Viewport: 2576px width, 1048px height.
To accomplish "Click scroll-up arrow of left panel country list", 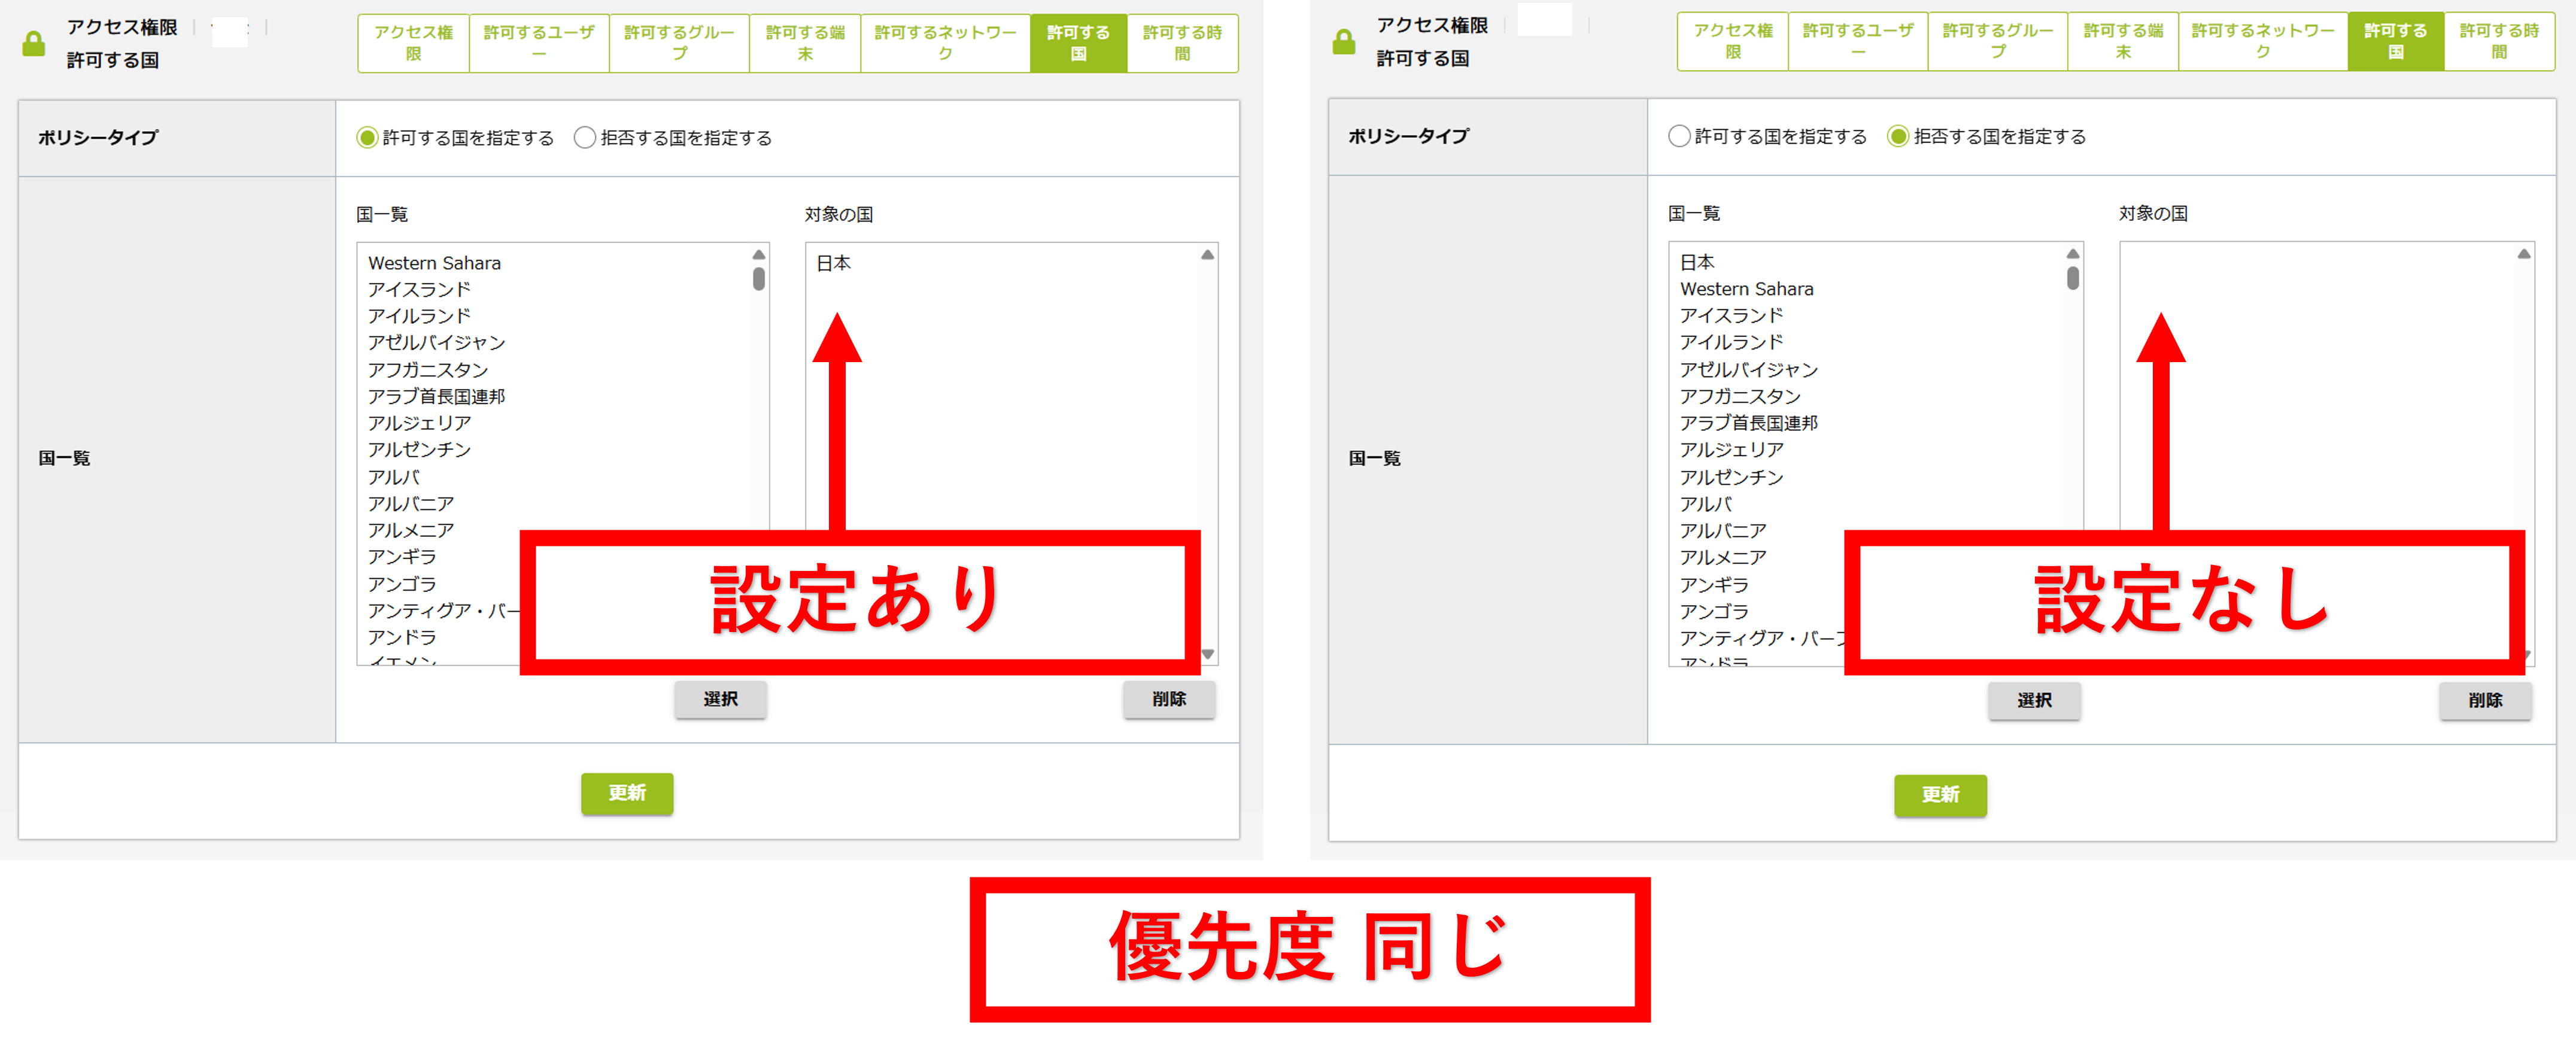I will pyautogui.click(x=759, y=254).
